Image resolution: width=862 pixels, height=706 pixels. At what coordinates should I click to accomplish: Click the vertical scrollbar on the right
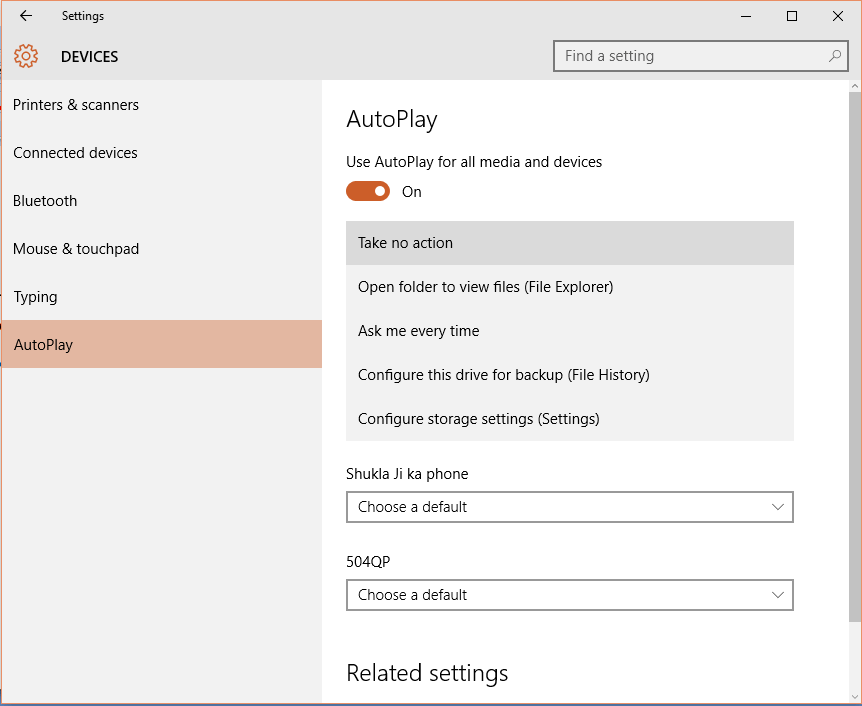pos(854,350)
